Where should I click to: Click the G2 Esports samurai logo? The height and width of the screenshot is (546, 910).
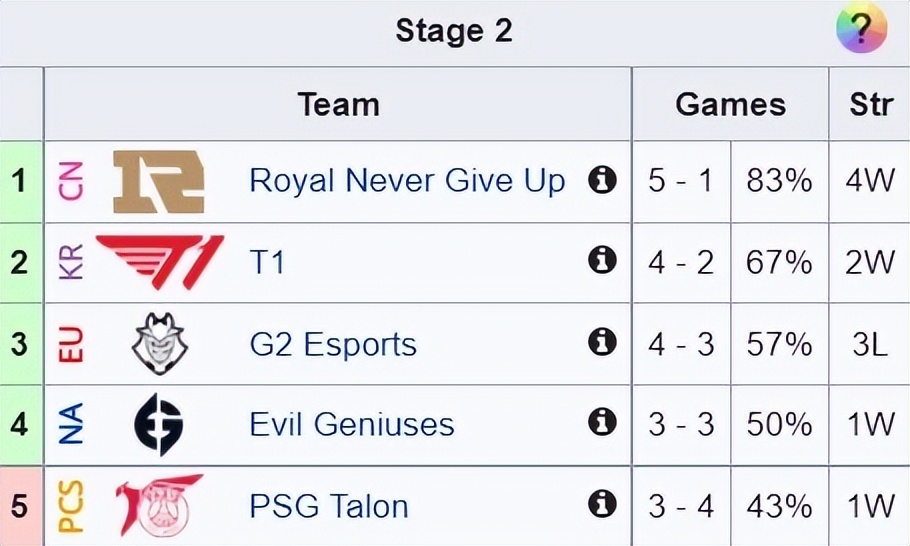coord(160,343)
